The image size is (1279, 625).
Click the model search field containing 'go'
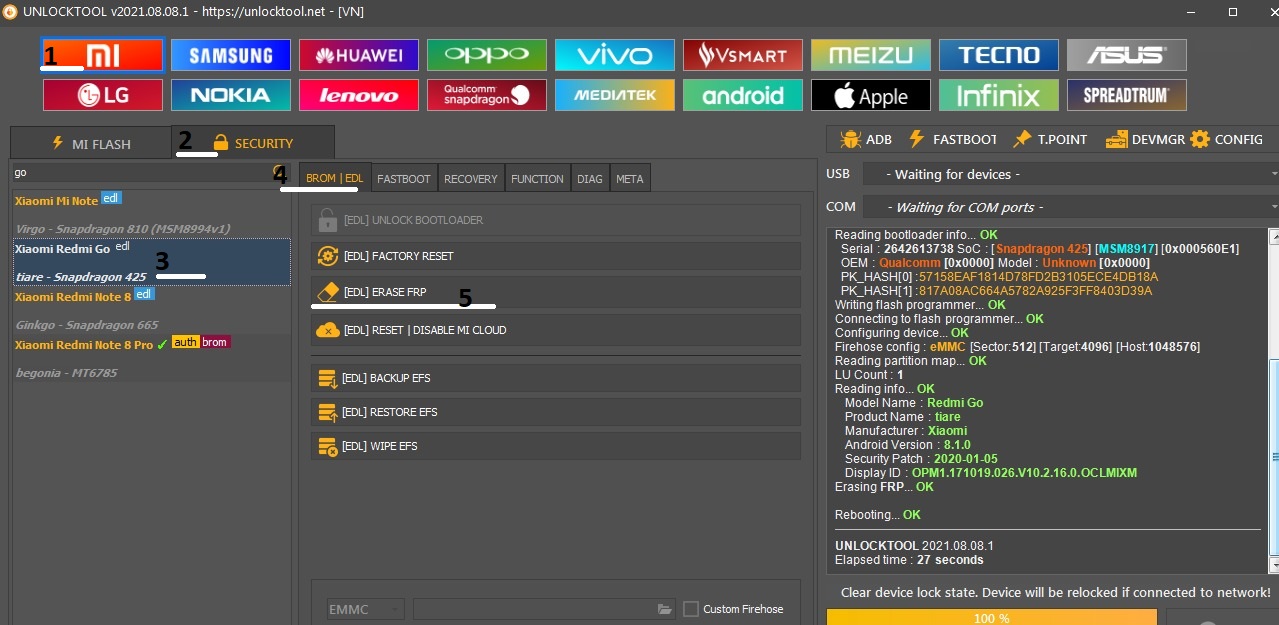pos(141,172)
